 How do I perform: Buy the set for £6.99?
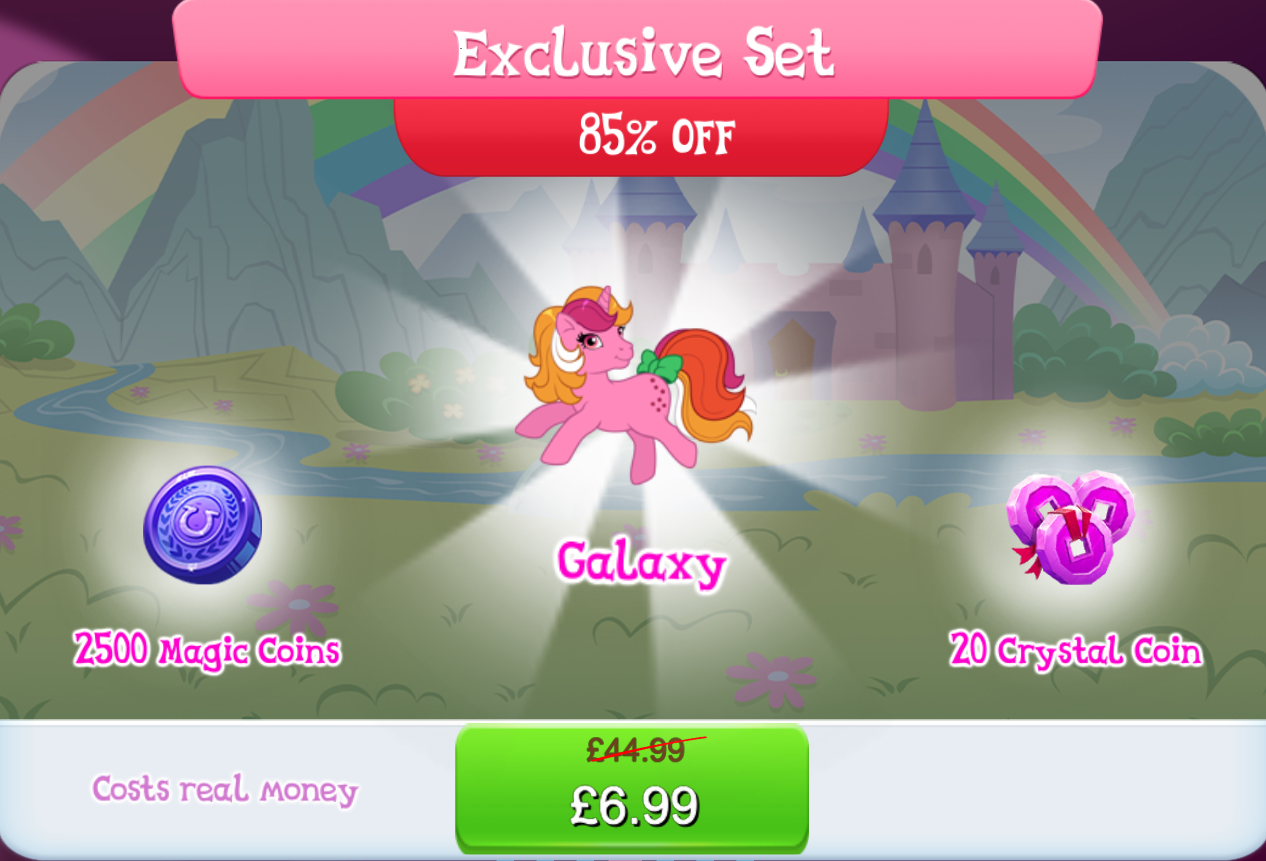[632, 789]
